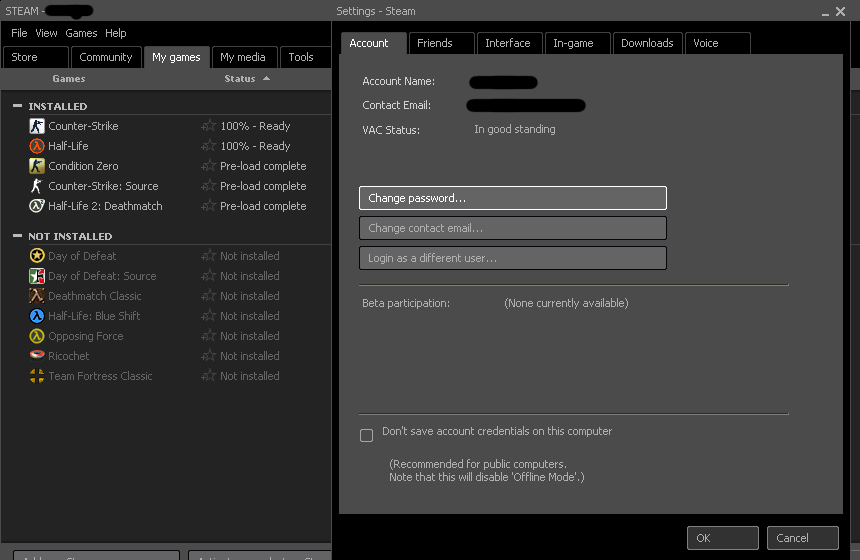Open the Downloads settings tab
Viewport: 860px width, 560px height.
(647, 43)
